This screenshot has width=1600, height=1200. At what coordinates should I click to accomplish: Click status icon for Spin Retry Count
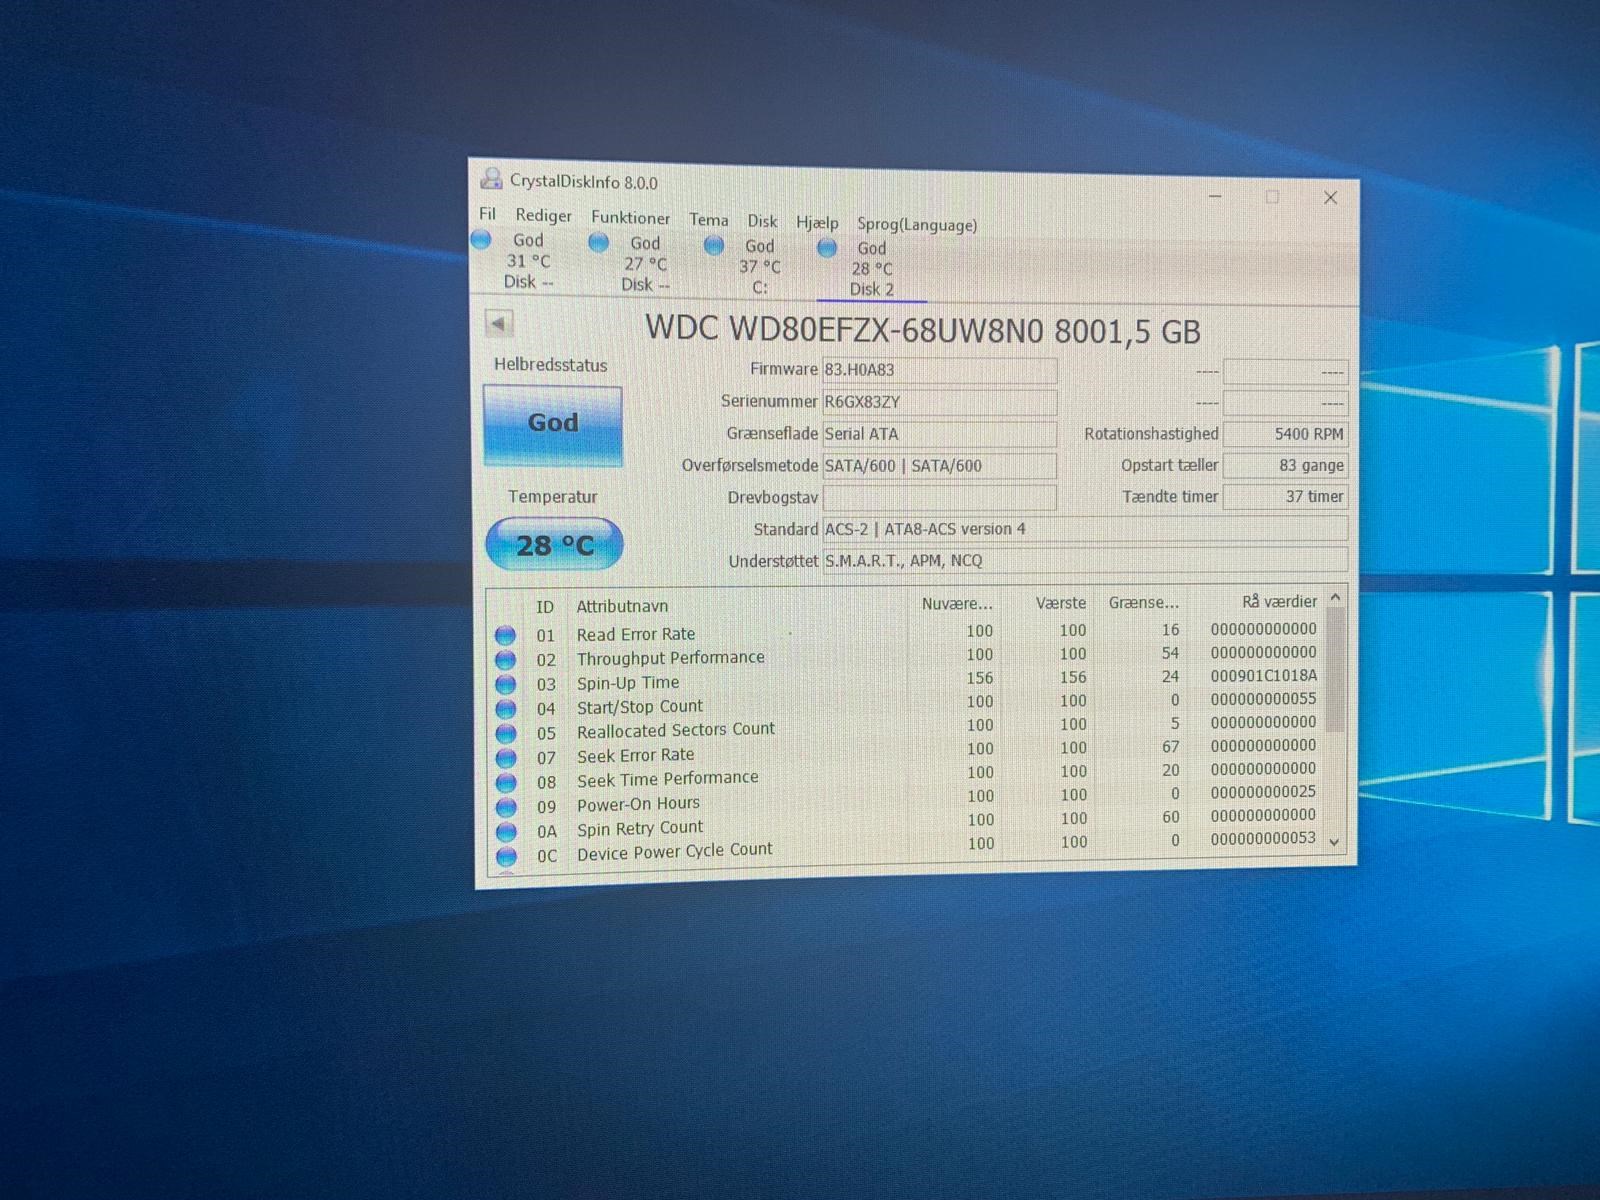pos(505,832)
